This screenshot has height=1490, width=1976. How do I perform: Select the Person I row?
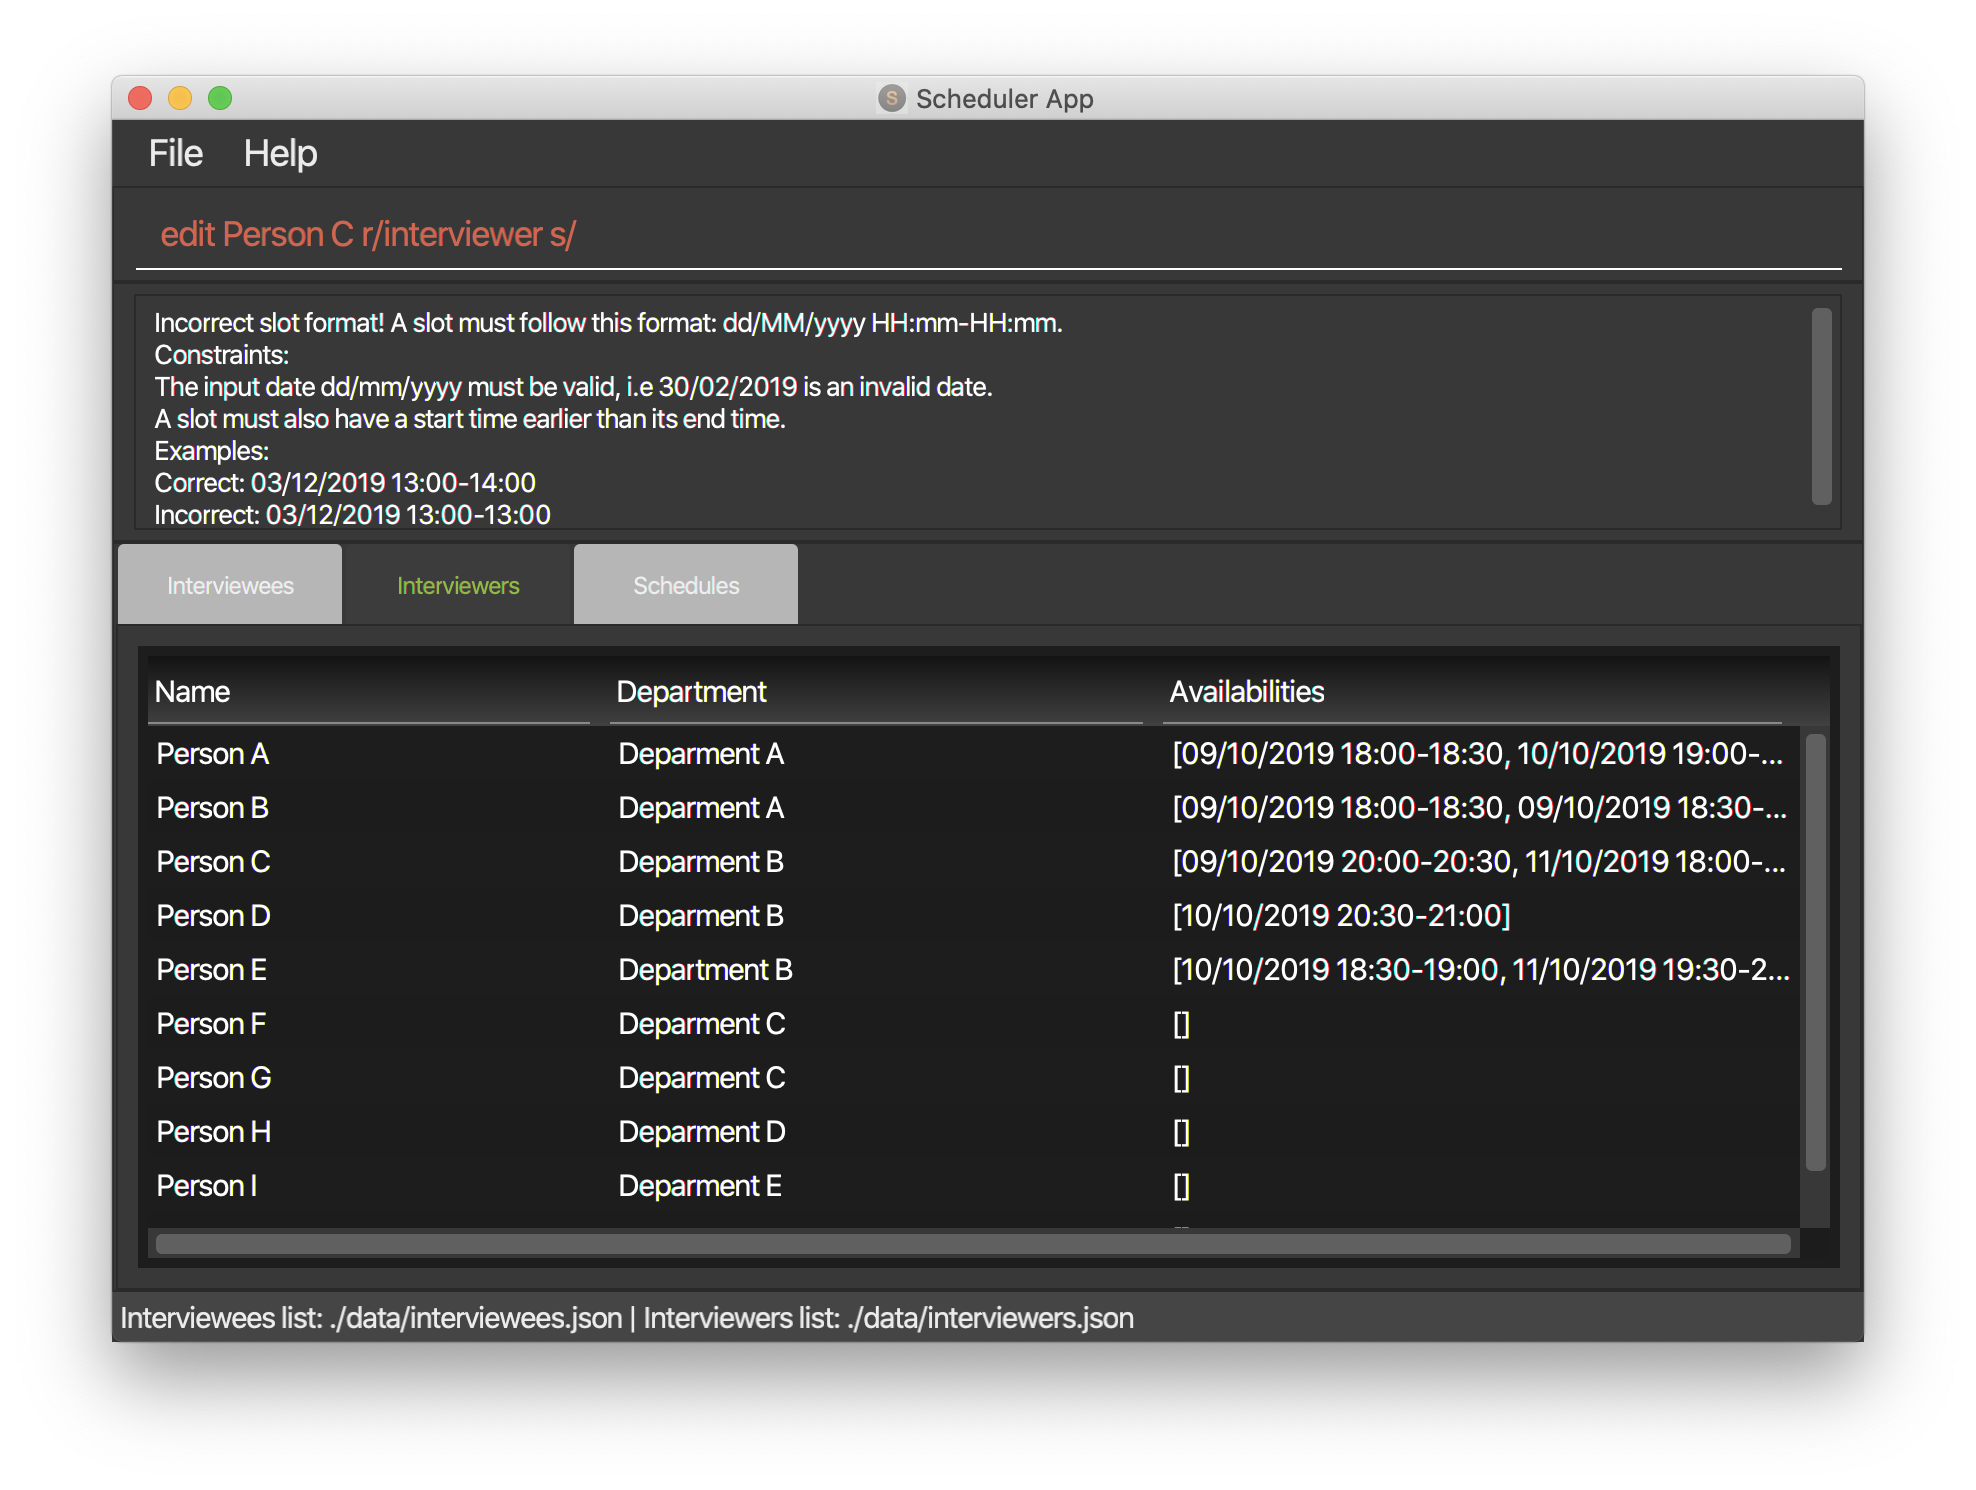point(207,1186)
